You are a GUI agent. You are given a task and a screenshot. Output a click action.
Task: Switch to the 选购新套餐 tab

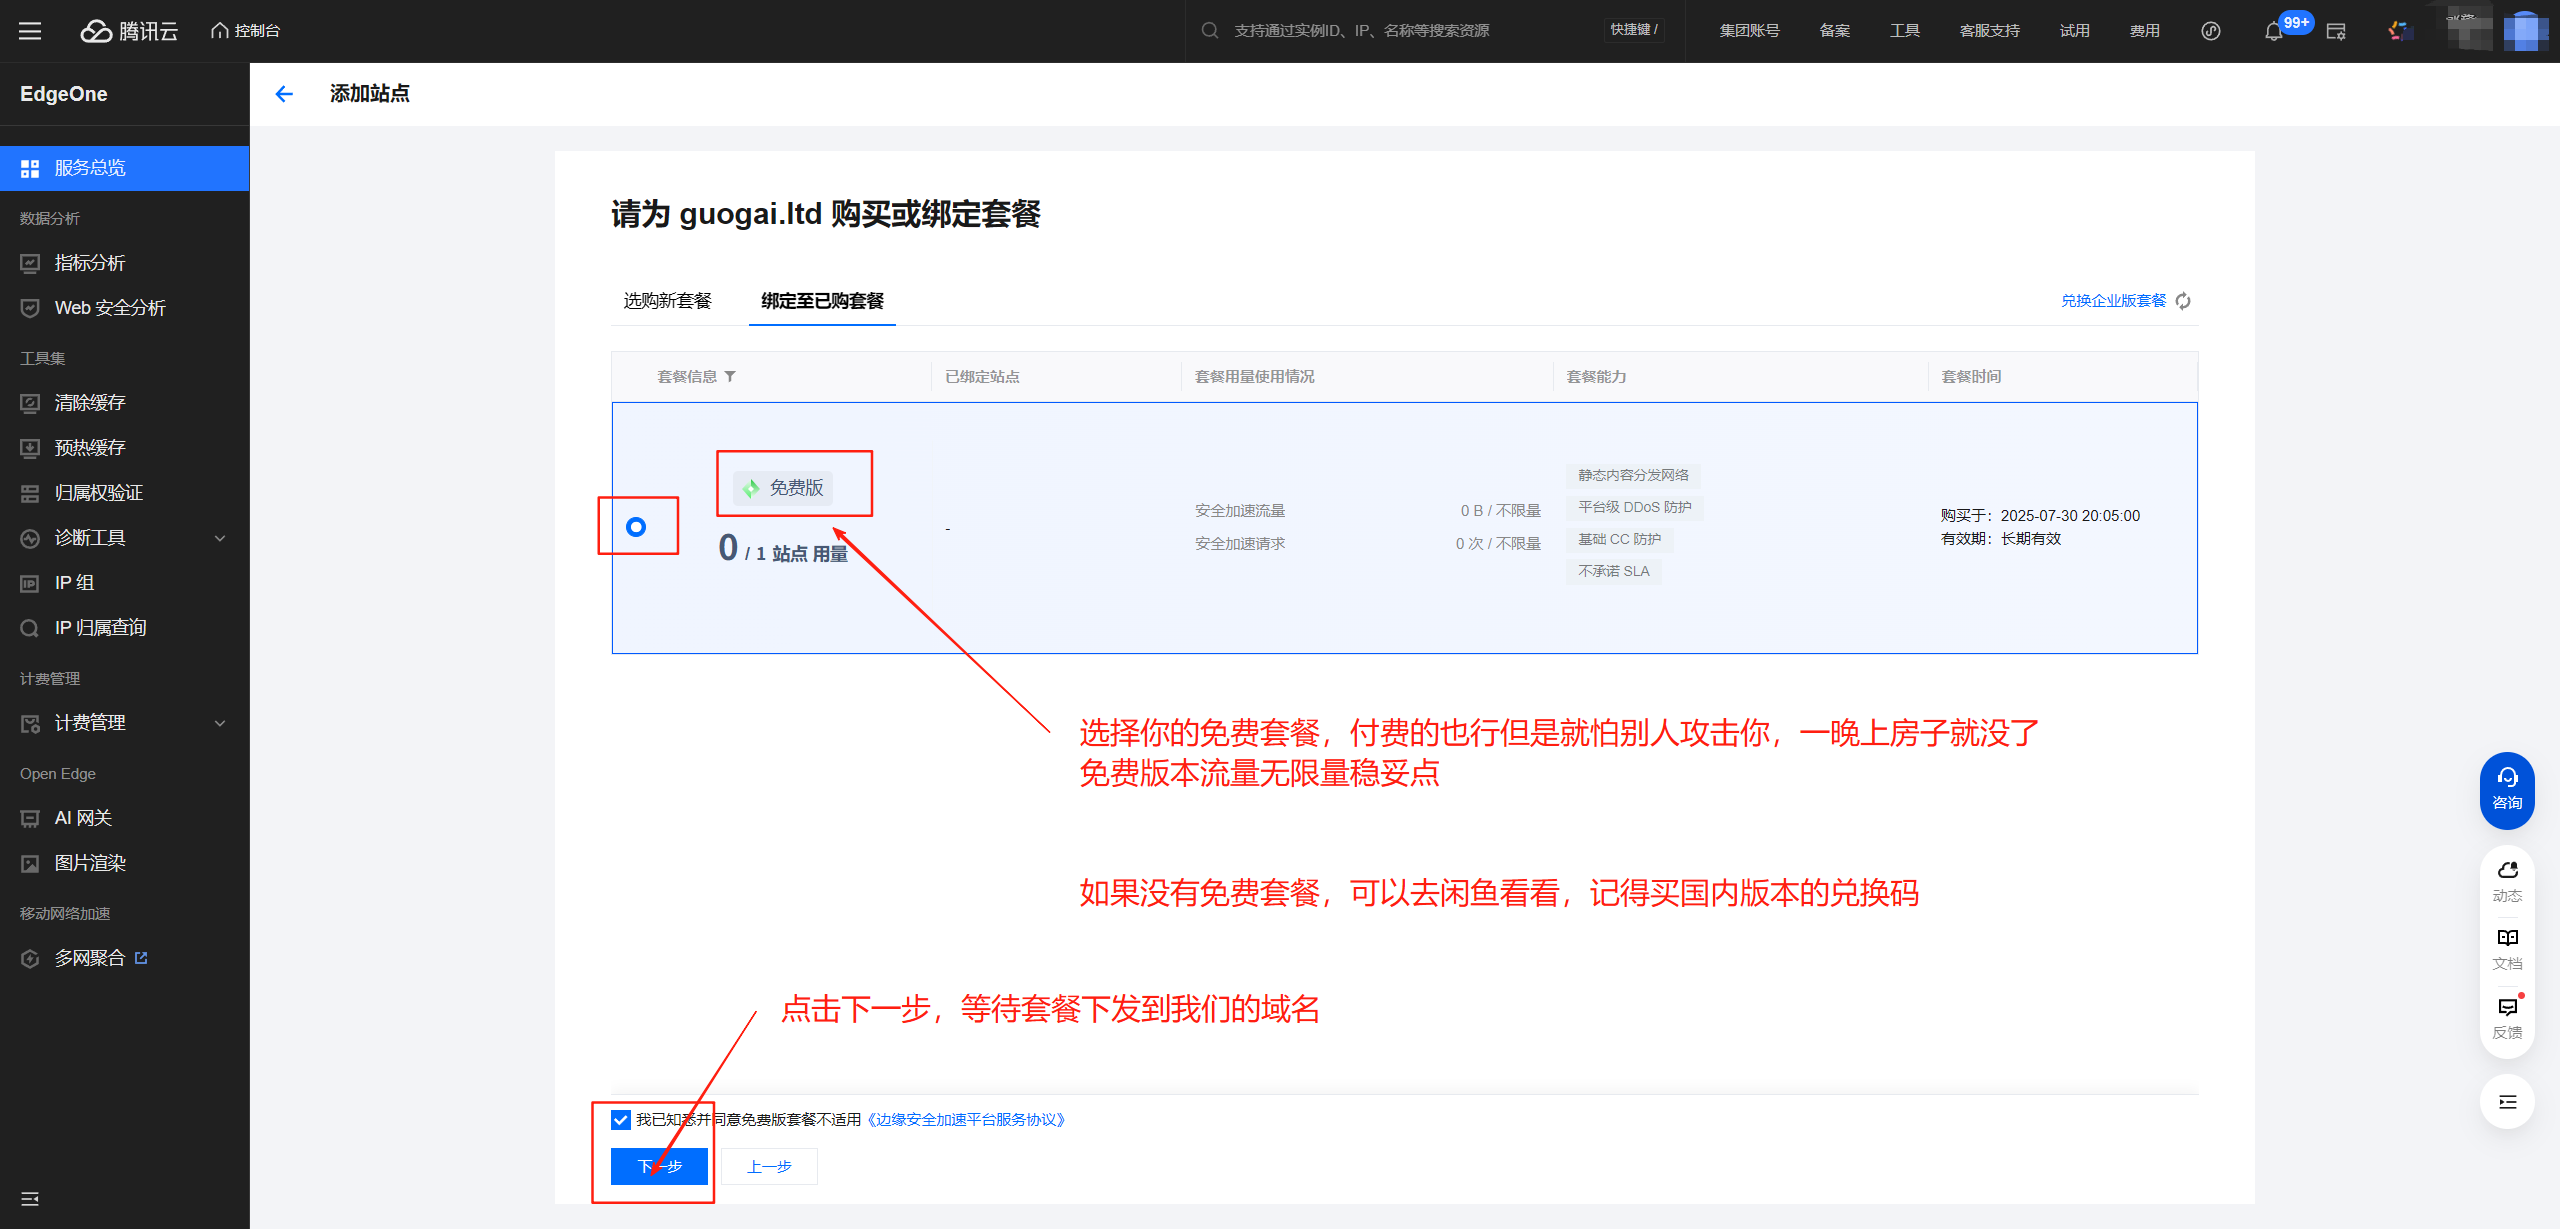coord(667,301)
